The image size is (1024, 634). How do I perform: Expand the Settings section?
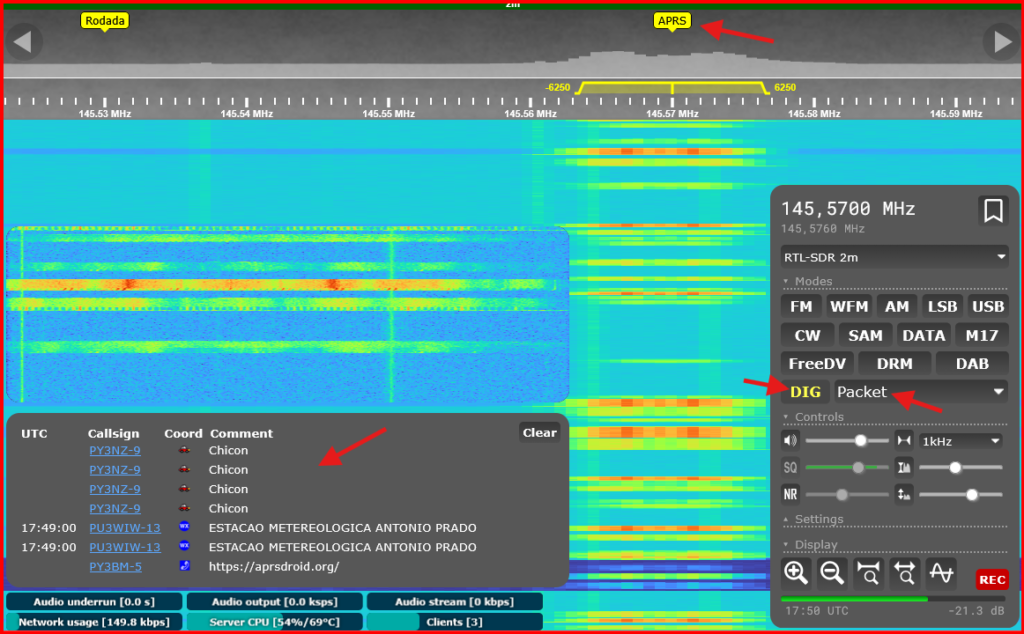pyautogui.click(x=819, y=519)
